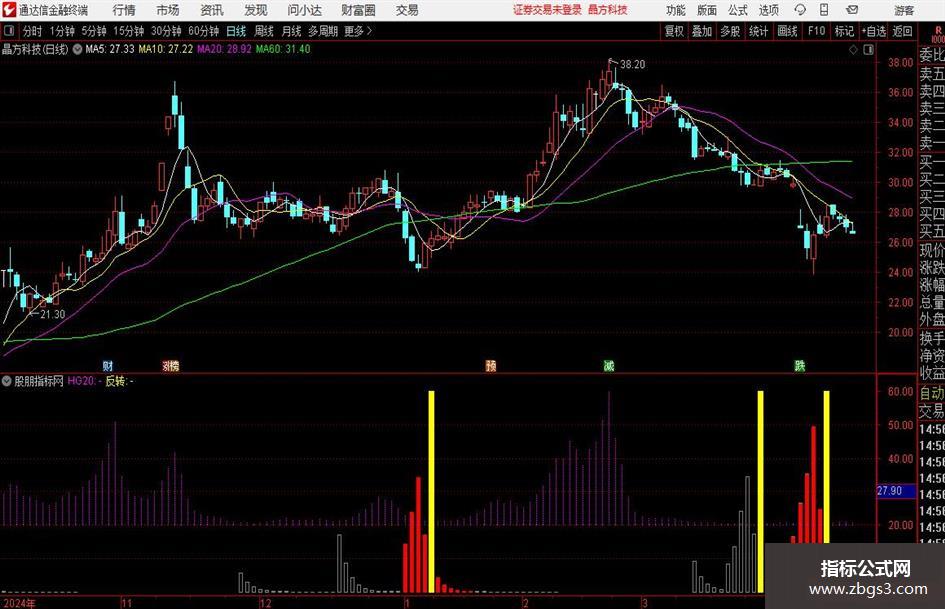Screen dimensions: 945x609
Task: Click the 通达信 red logo icon
Action: (x=9, y=10)
